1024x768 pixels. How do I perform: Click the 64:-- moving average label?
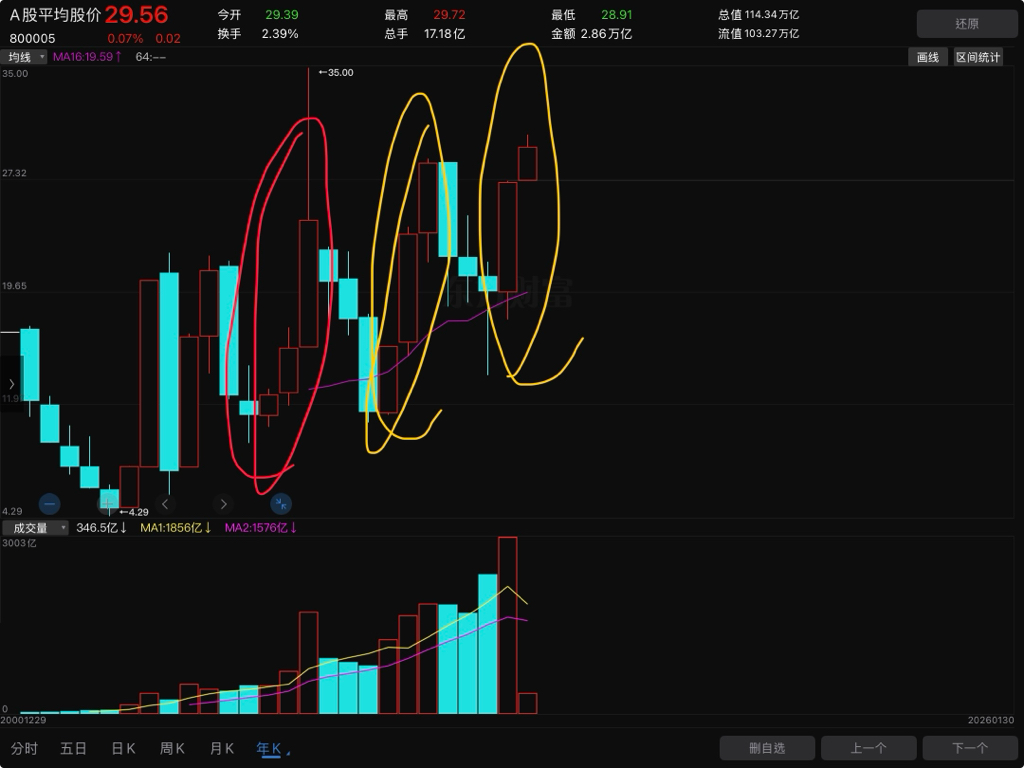(x=150, y=57)
